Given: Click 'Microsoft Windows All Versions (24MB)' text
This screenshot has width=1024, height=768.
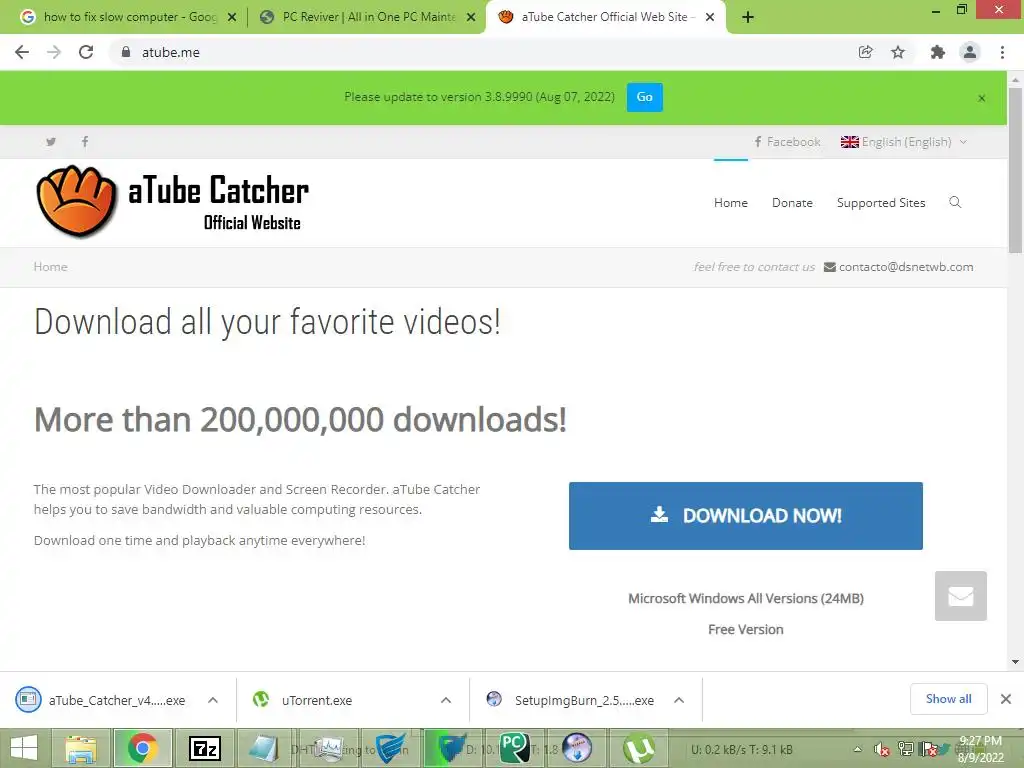Looking at the screenshot, I should (x=746, y=598).
